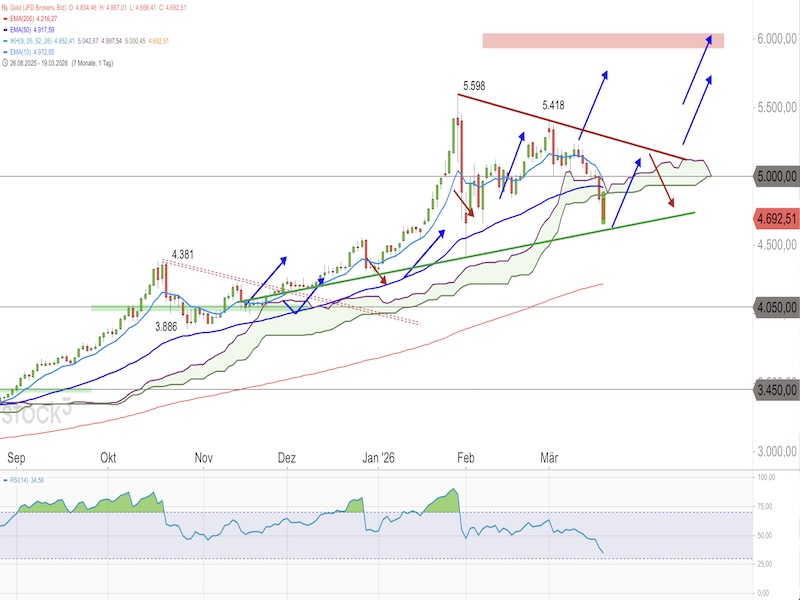Select the EMA(200) legend marker
This screenshot has width=800, height=600.
pyautogui.click(x=6, y=19)
